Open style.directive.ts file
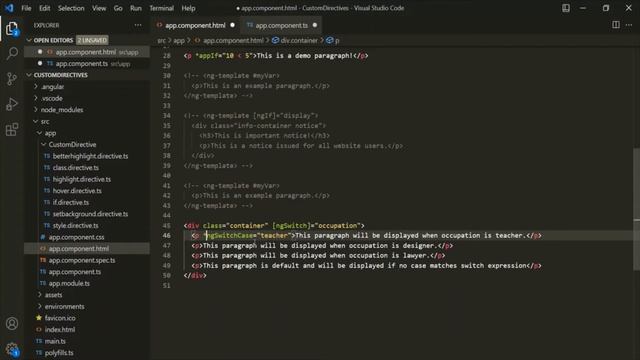This screenshot has height=360, width=640. (x=76, y=225)
